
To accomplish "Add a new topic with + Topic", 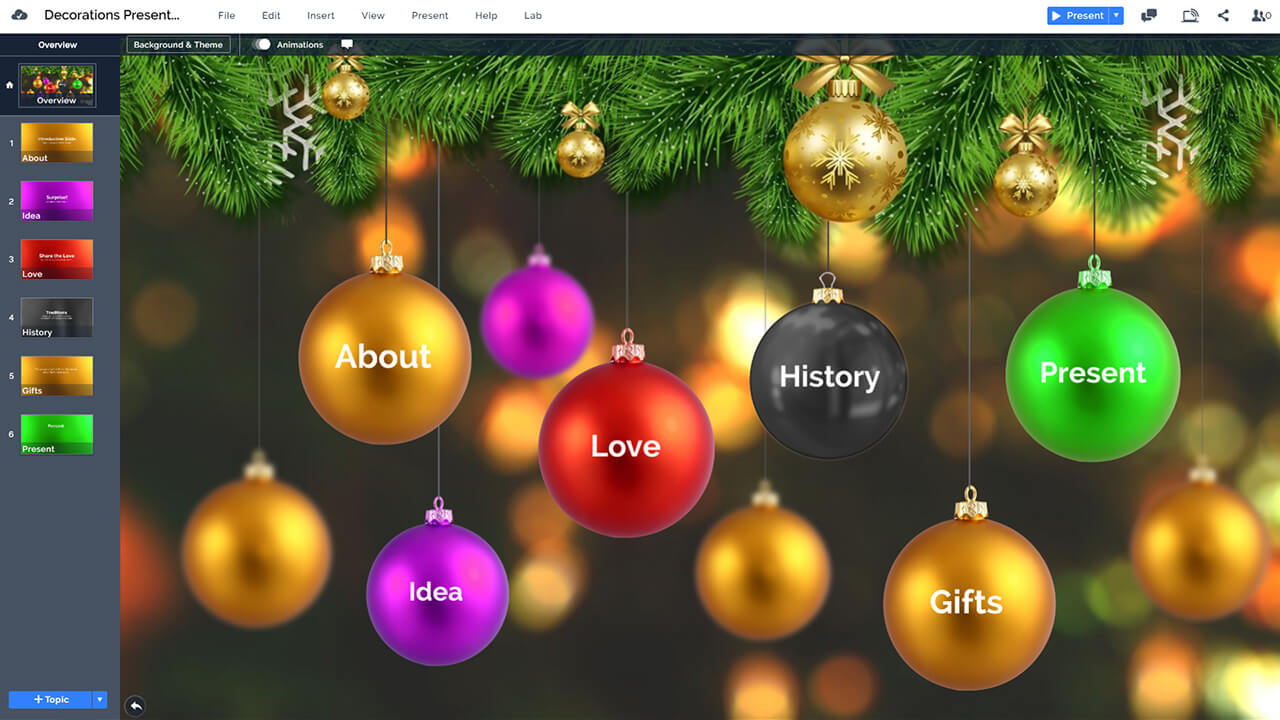I will click(x=50, y=700).
